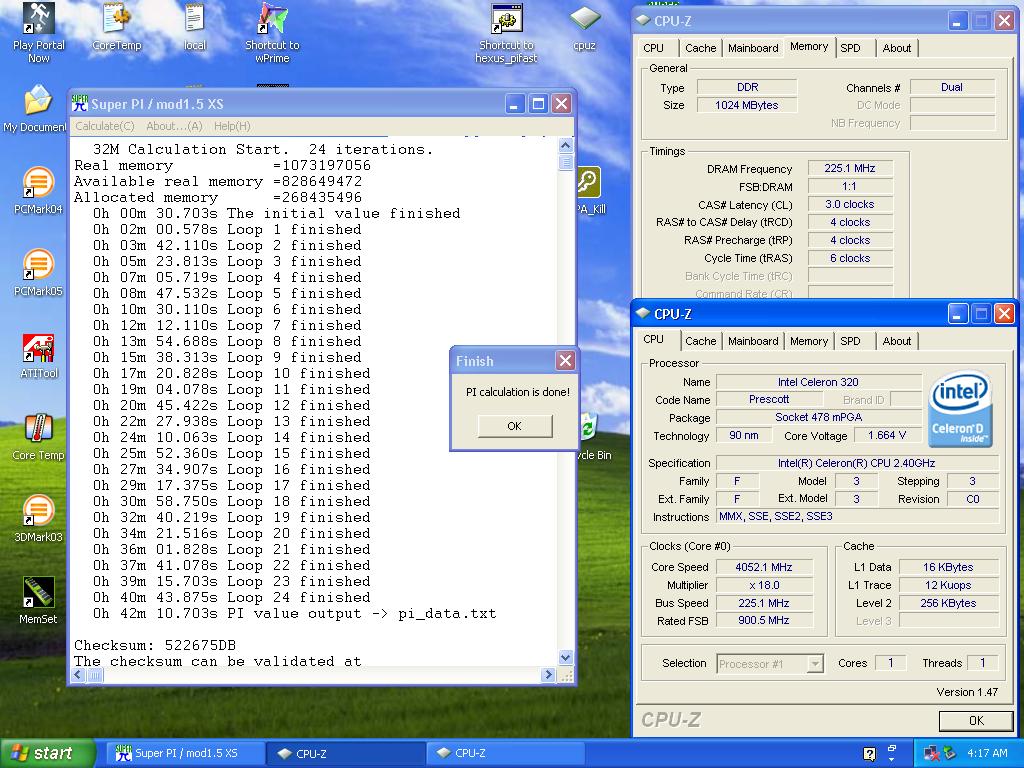1024x768 pixels.
Task: Click scroll up arrow in Super PI
Action: (566, 145)
